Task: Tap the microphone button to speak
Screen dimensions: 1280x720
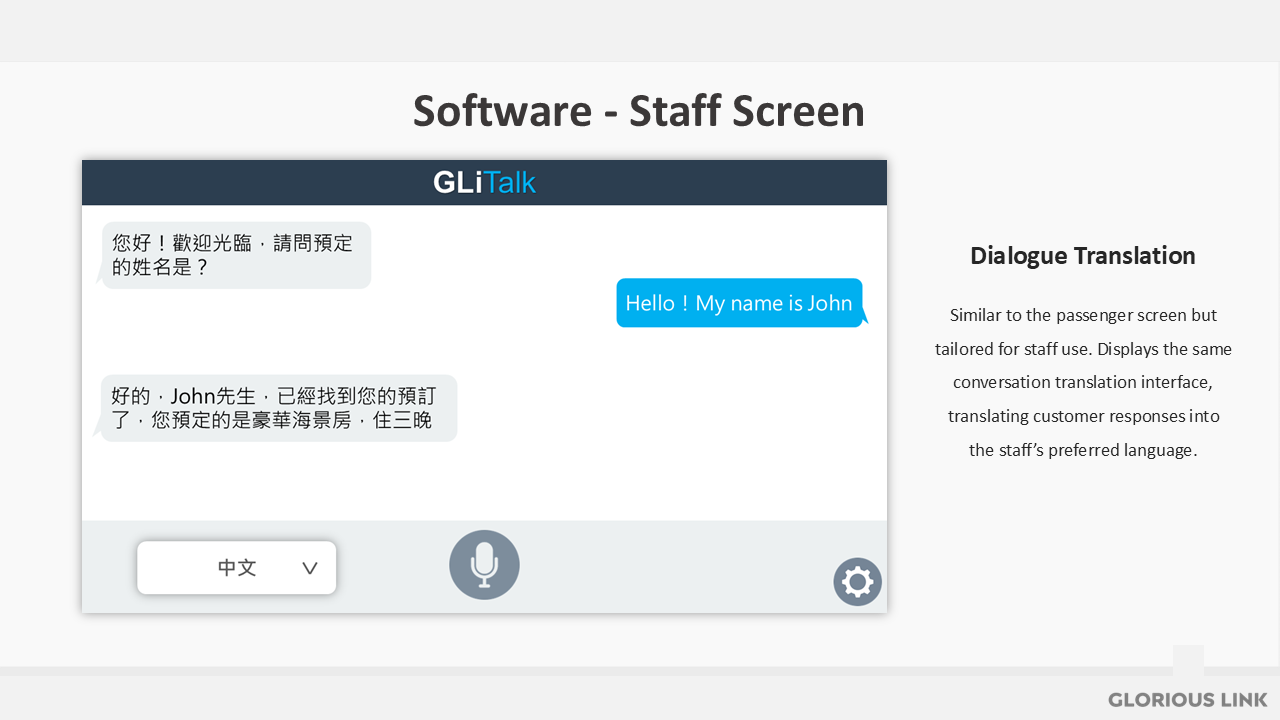Action: (484, 565)
